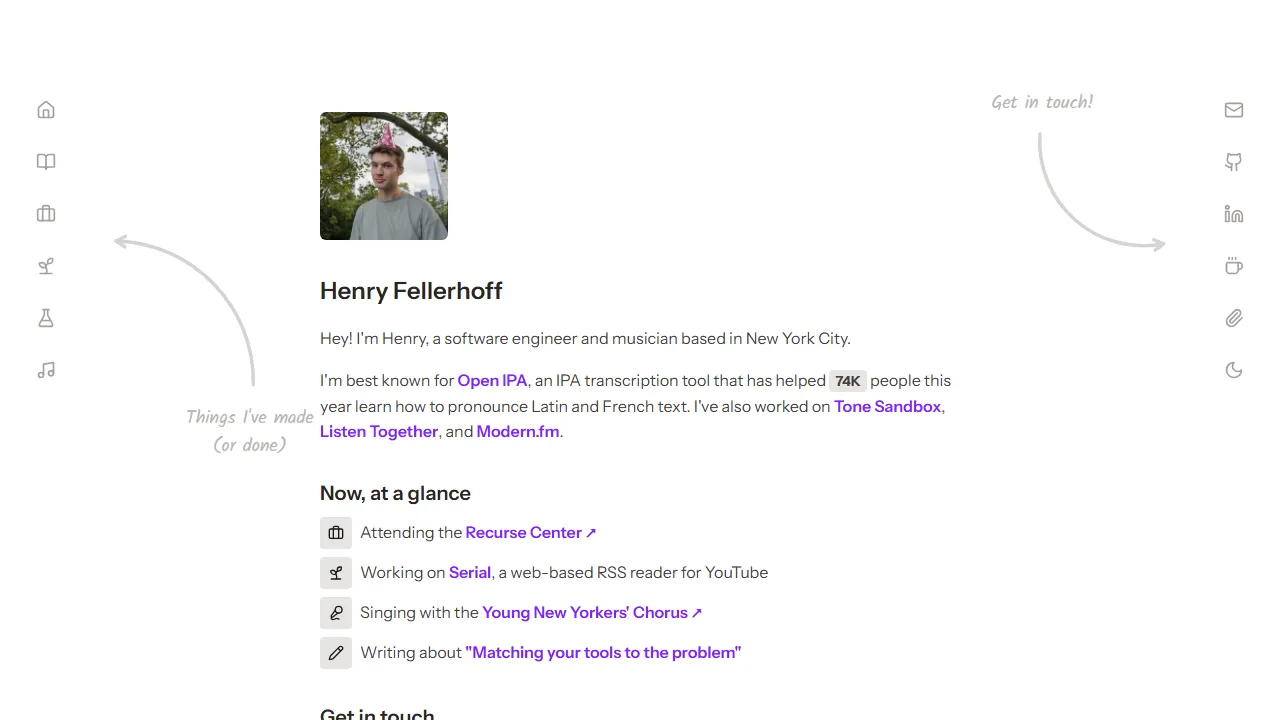The image size is (1280, 720).
Task: Toggle dark mode with the moon icon
Action: click(1233, 370)
